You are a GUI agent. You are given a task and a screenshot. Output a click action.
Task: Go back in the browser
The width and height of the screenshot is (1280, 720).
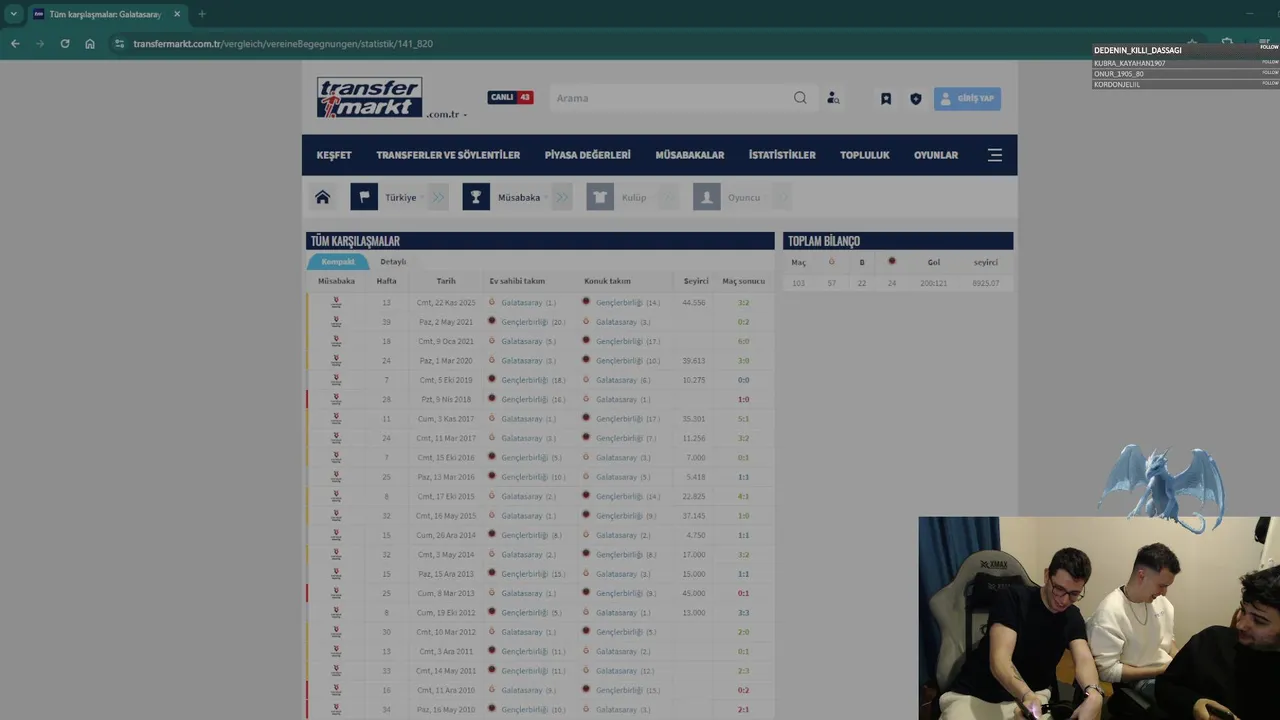pyautogui.click(x=15, y=44)
